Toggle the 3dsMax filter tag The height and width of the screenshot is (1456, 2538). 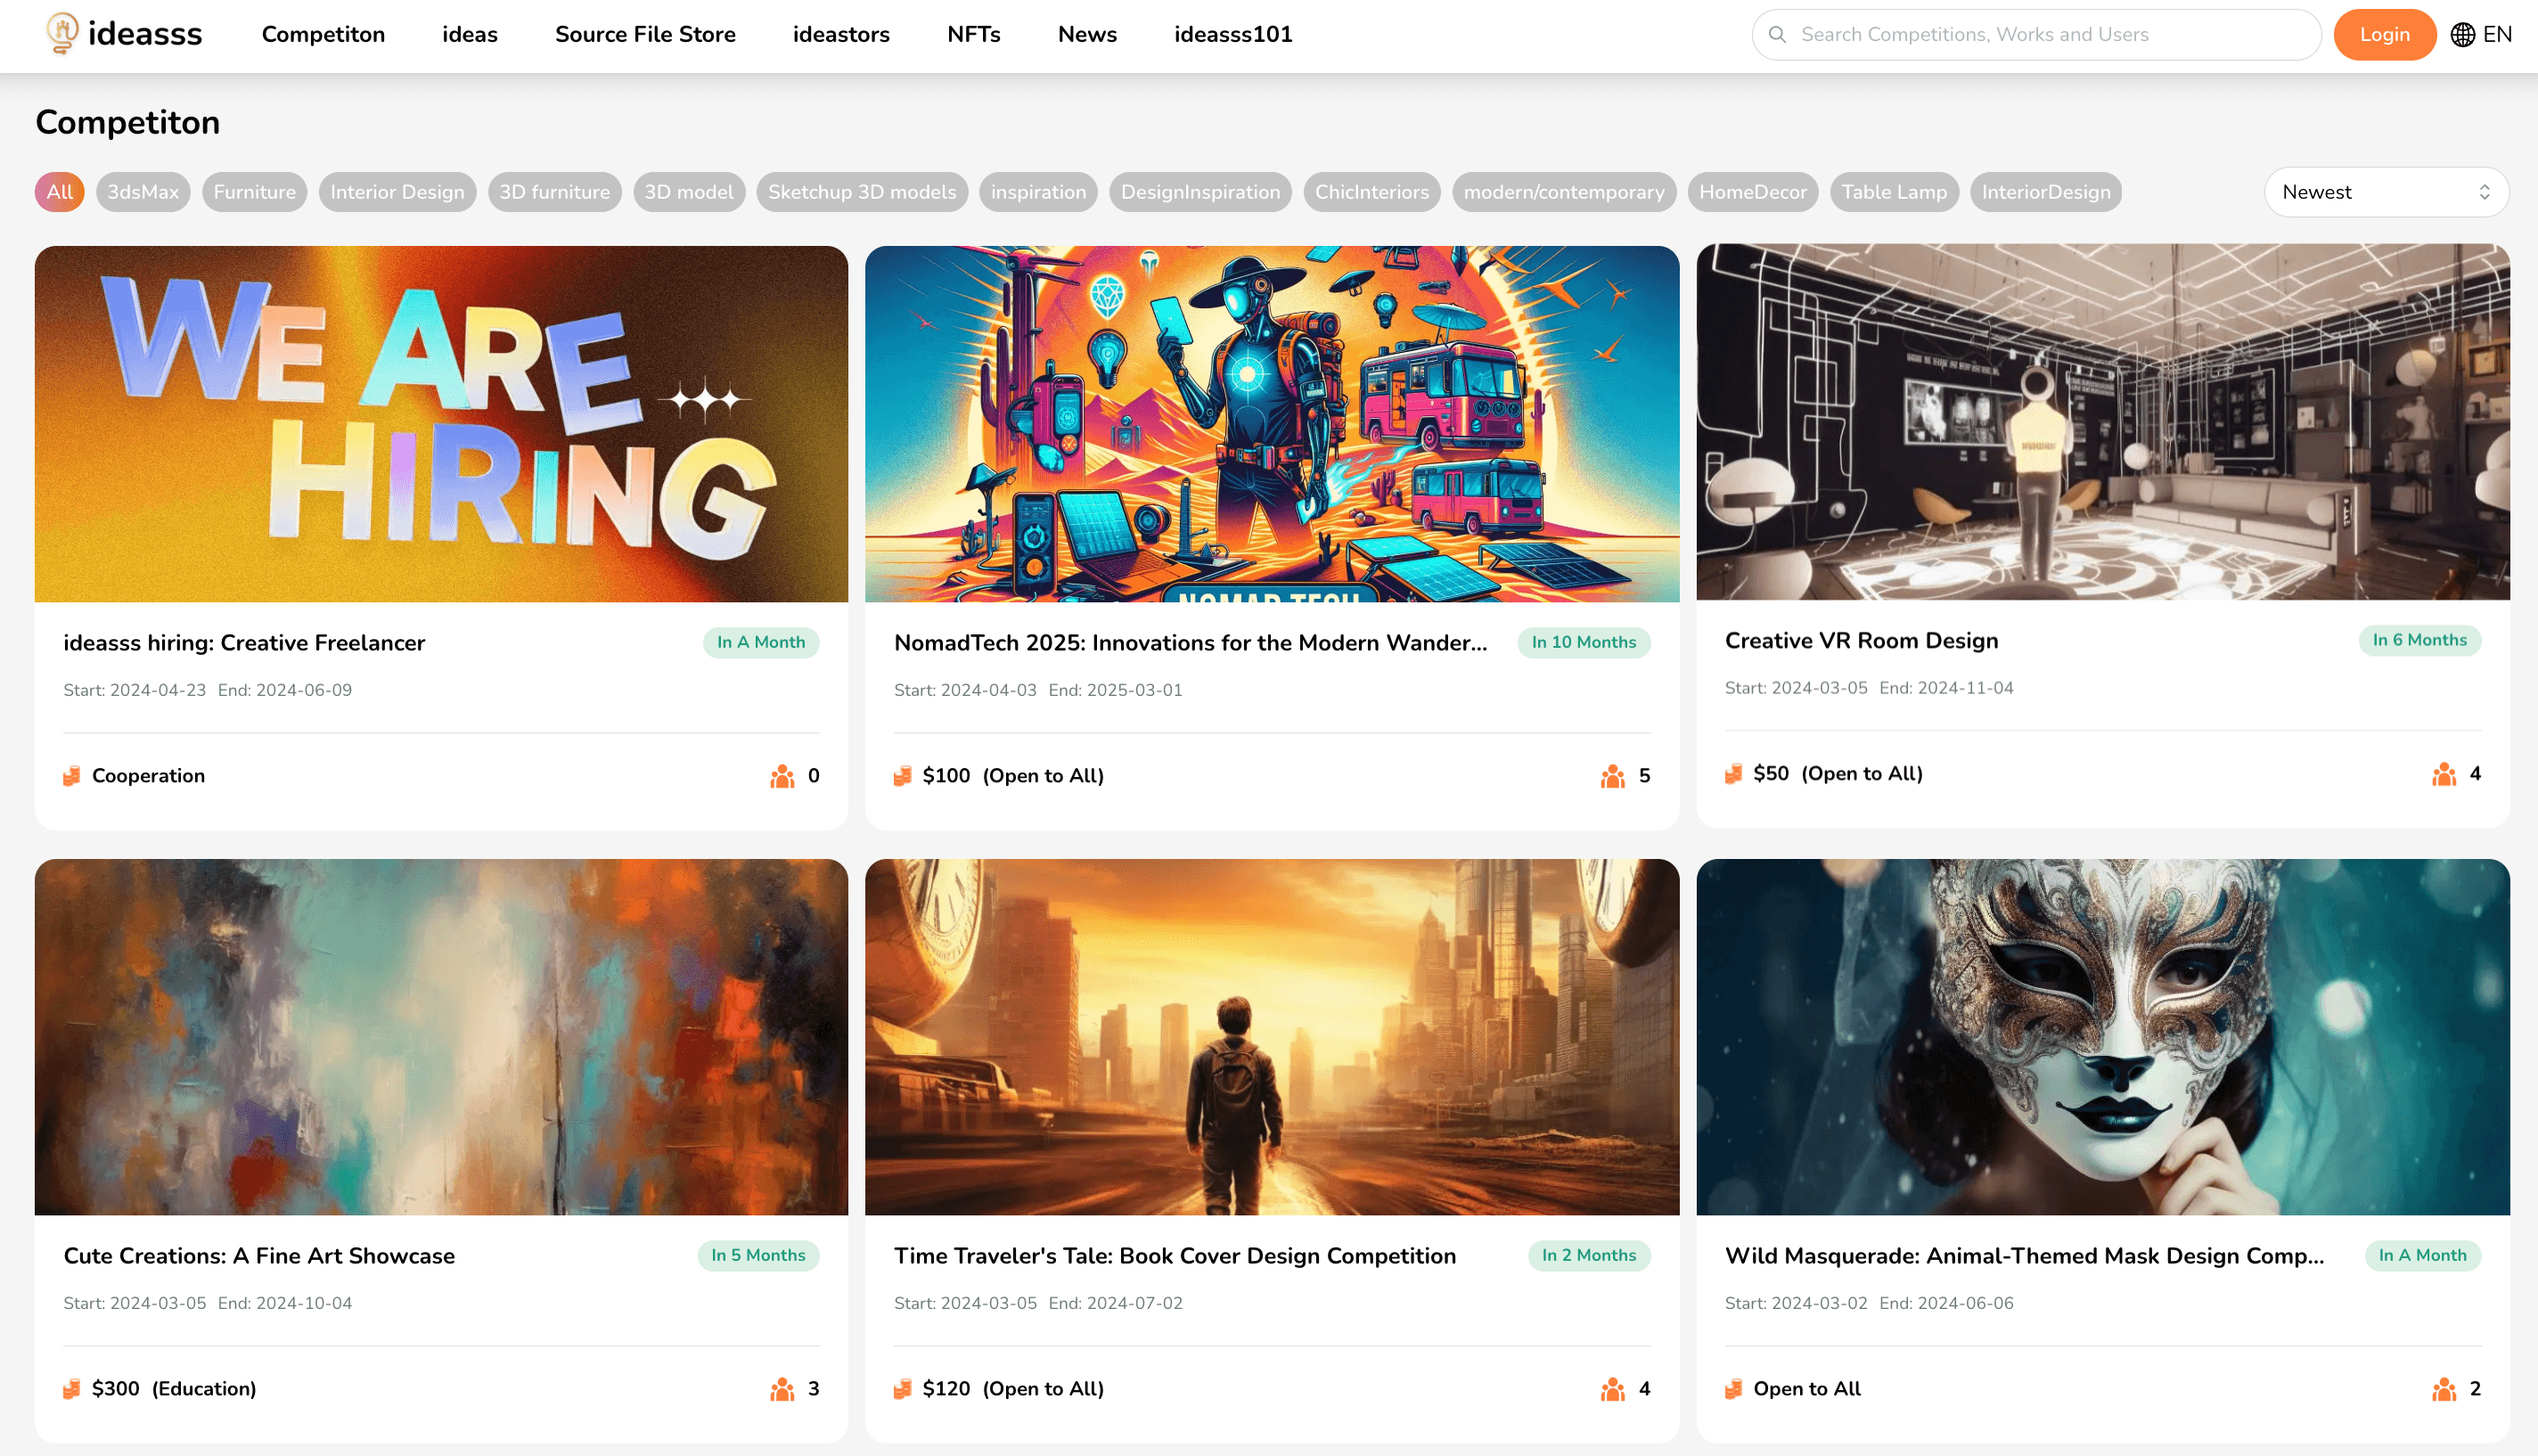pyautogui.click(x=143, y=192)
